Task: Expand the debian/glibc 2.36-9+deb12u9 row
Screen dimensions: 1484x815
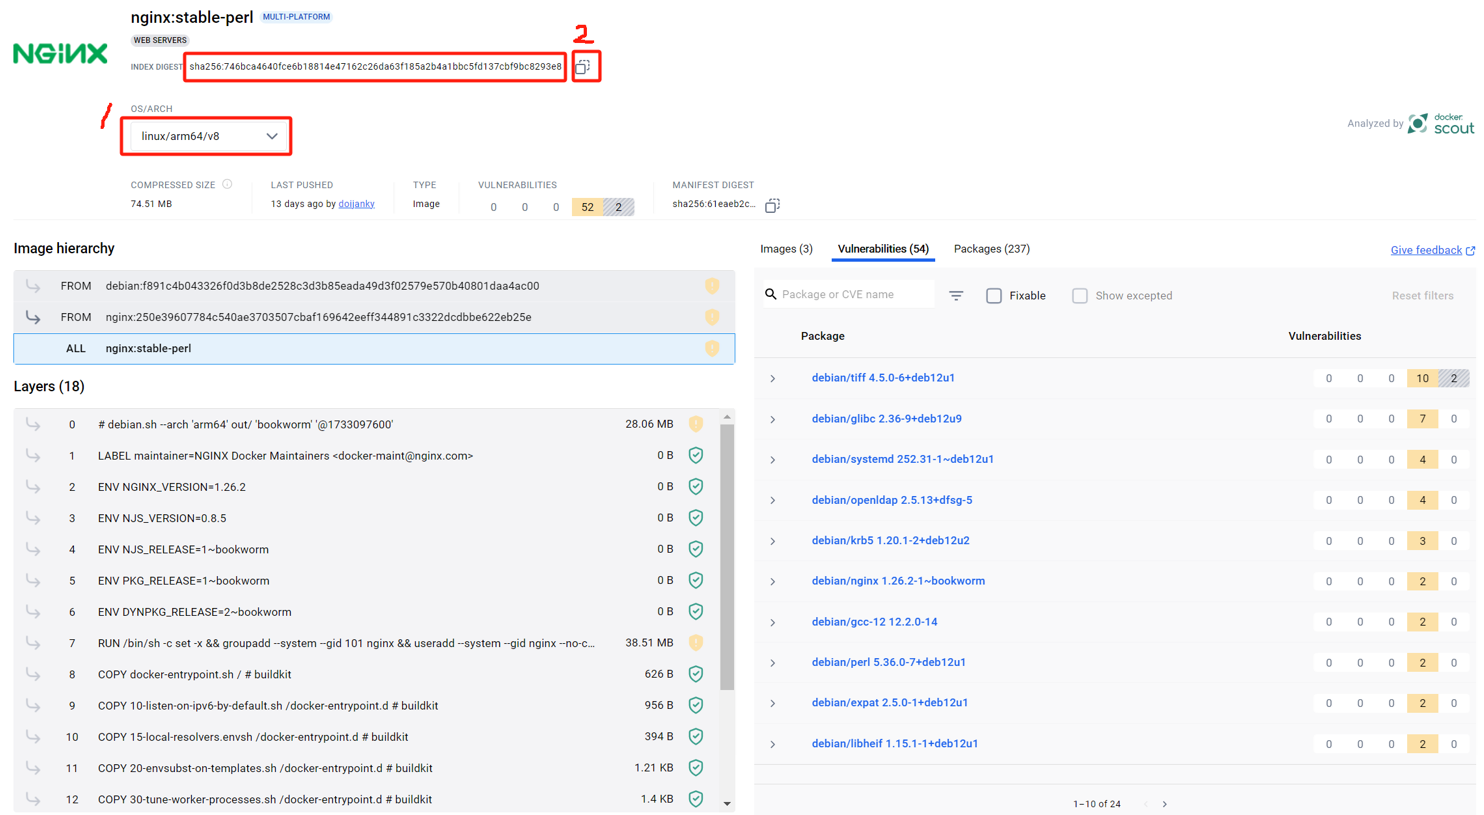Action: 773,420
